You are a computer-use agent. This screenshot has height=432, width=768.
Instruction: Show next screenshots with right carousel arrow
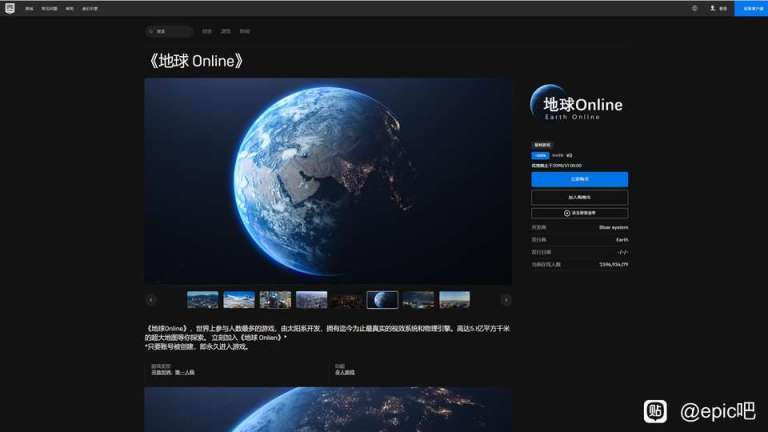click(x=506, y=300)
